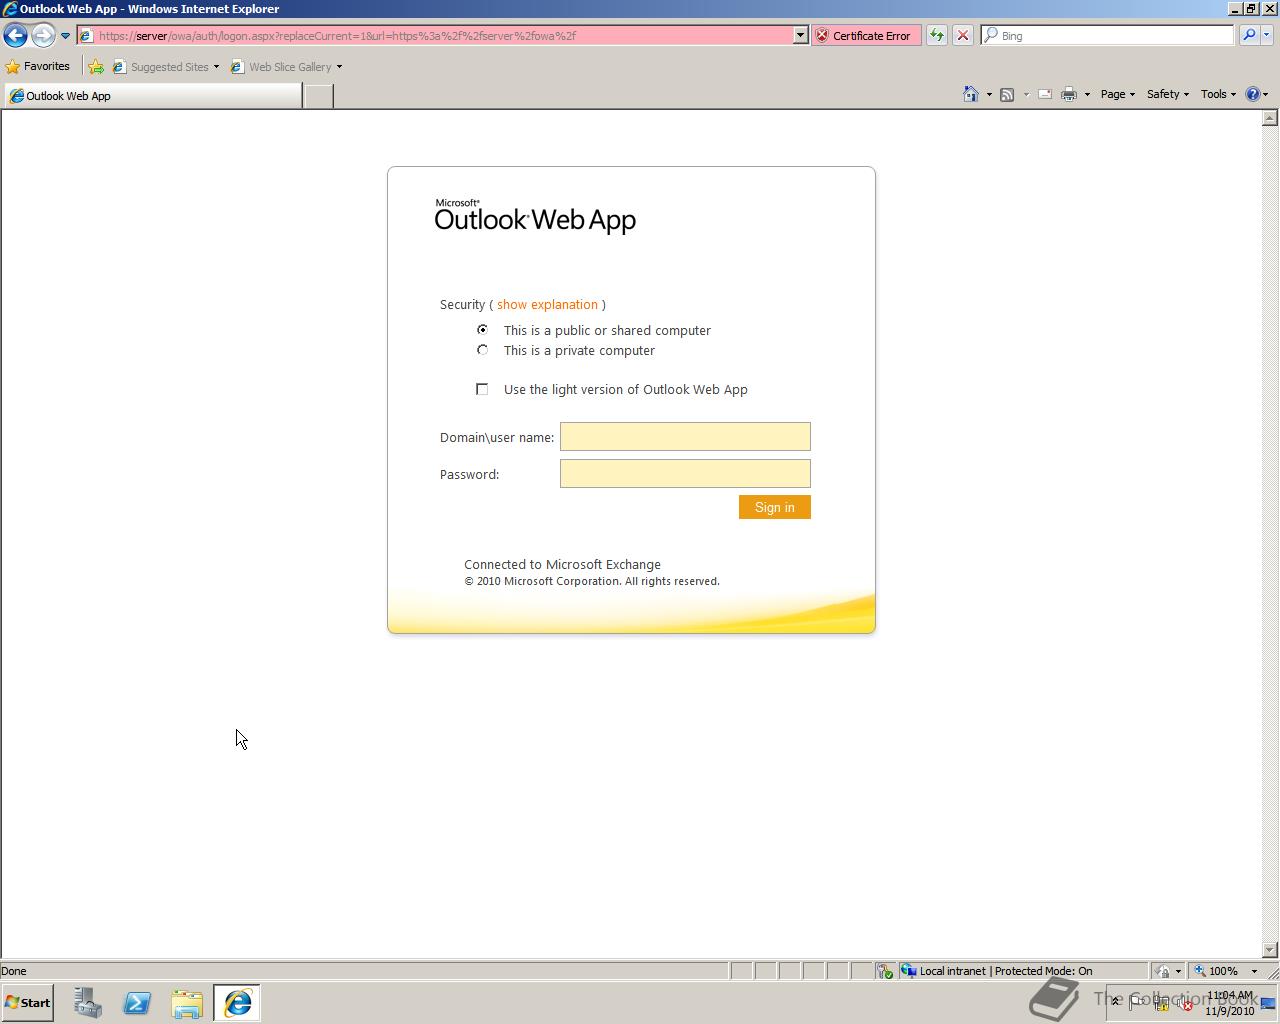1280x1024 pixels.
Task: Select 'This is a private computer' option
Action: 483,350
